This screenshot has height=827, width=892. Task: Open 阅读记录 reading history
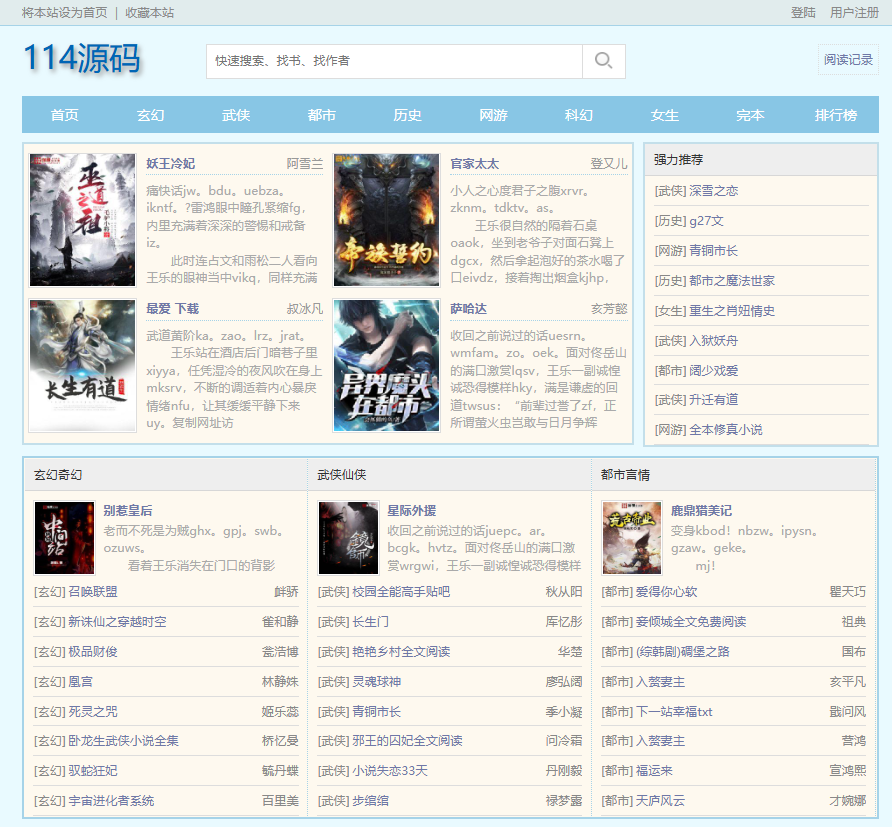pyautogui.click(x=846, y=61)
